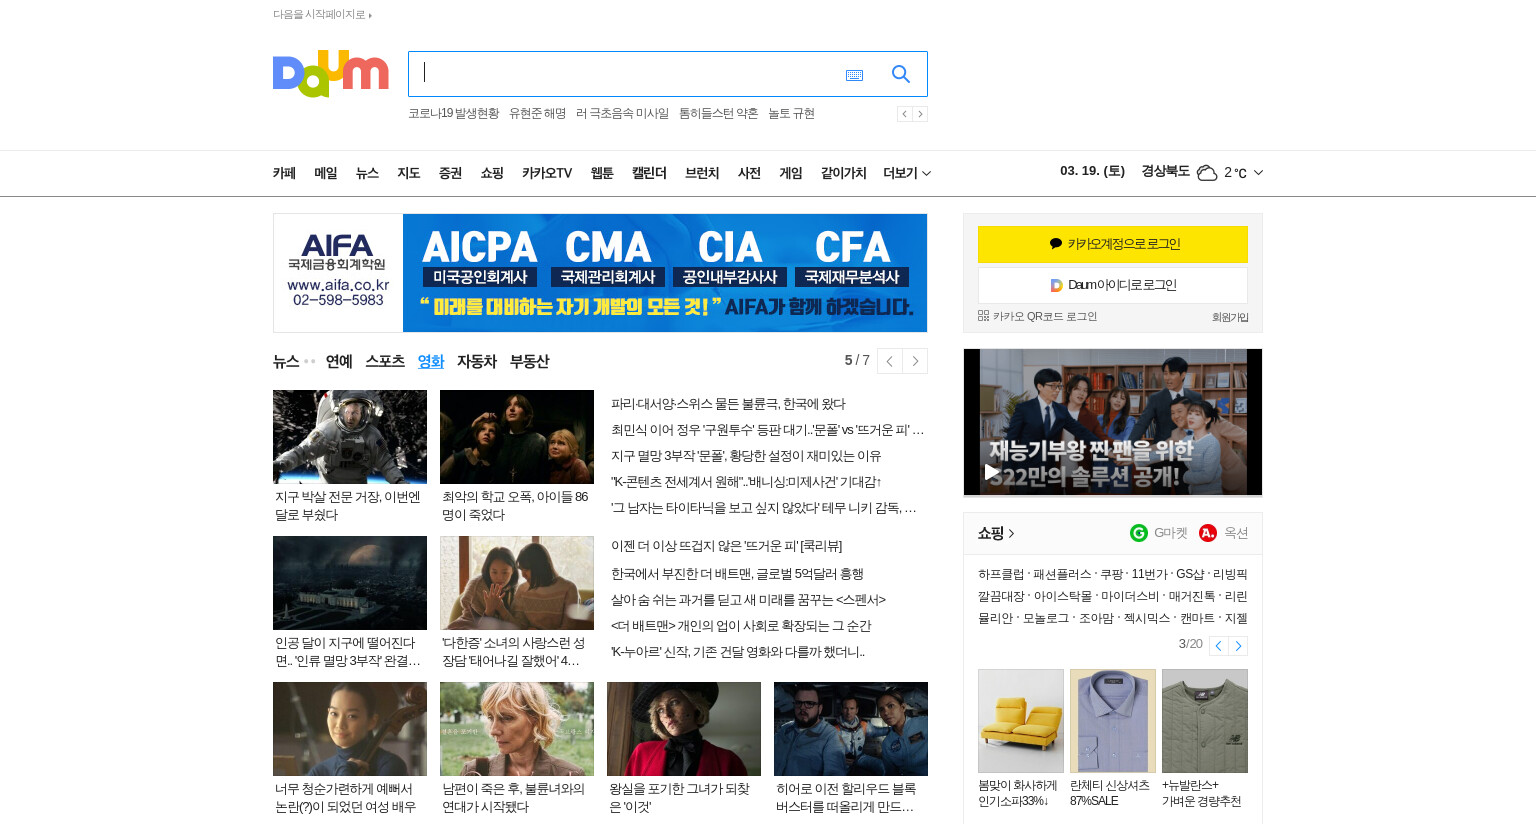This screenshot has width=1536, height=824.
Task: Open 카페 in the navigation bar
Action: point(284,173)
